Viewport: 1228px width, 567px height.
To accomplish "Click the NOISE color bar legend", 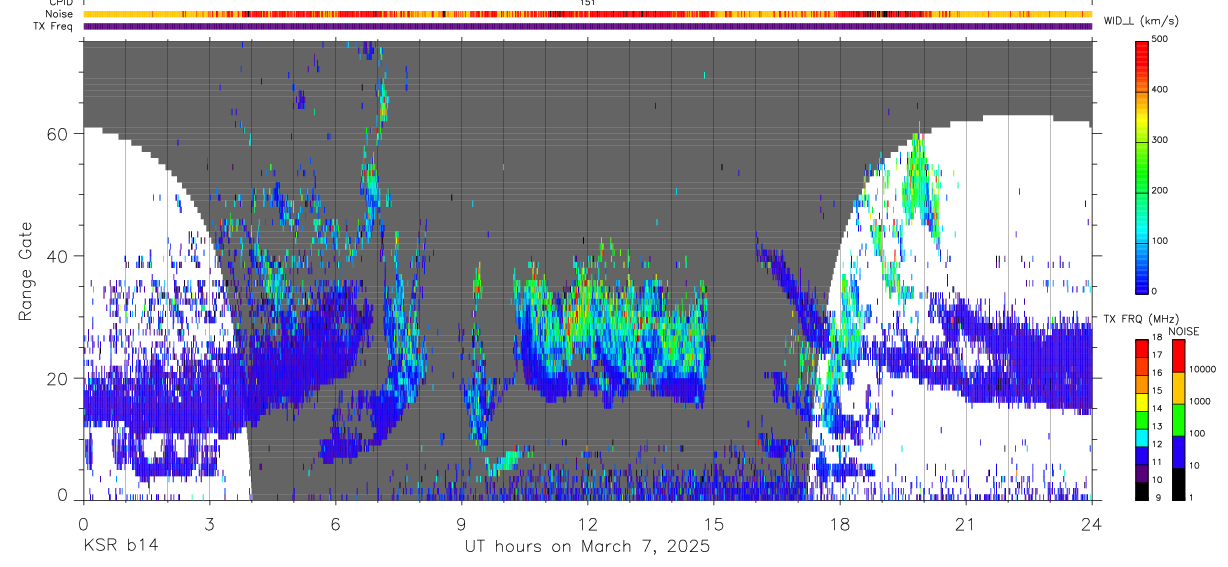I will point(1179,420).
